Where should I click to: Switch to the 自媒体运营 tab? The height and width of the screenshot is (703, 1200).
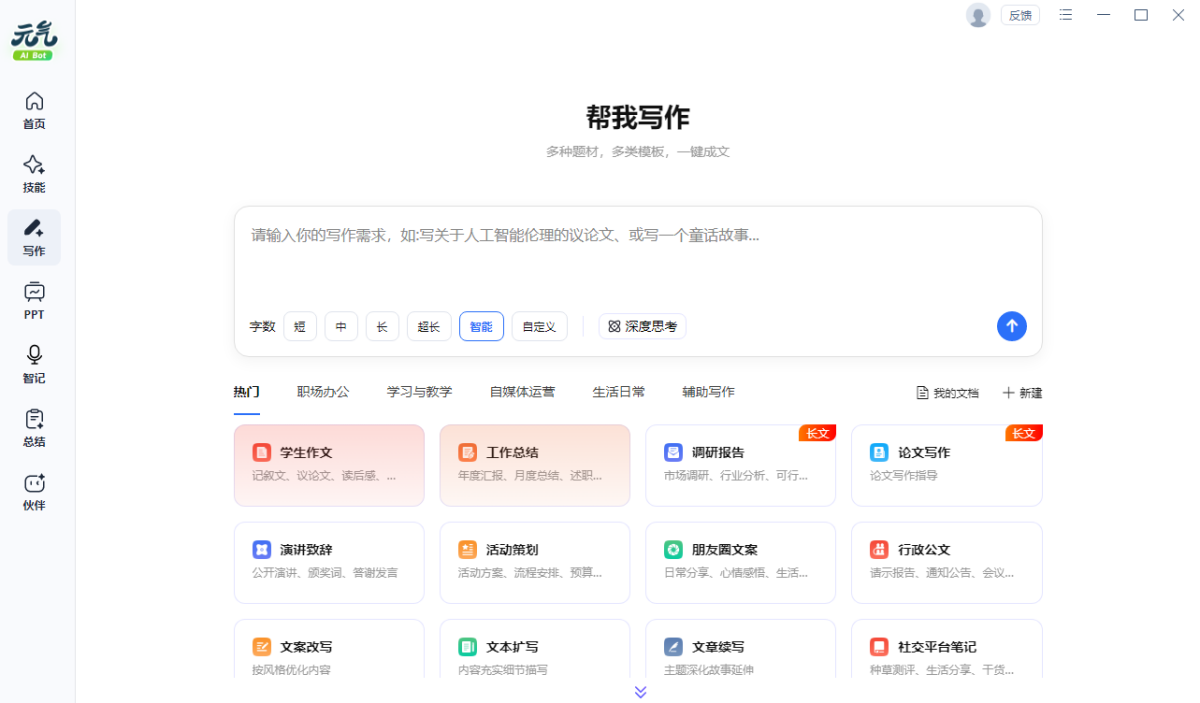(522, 392)
